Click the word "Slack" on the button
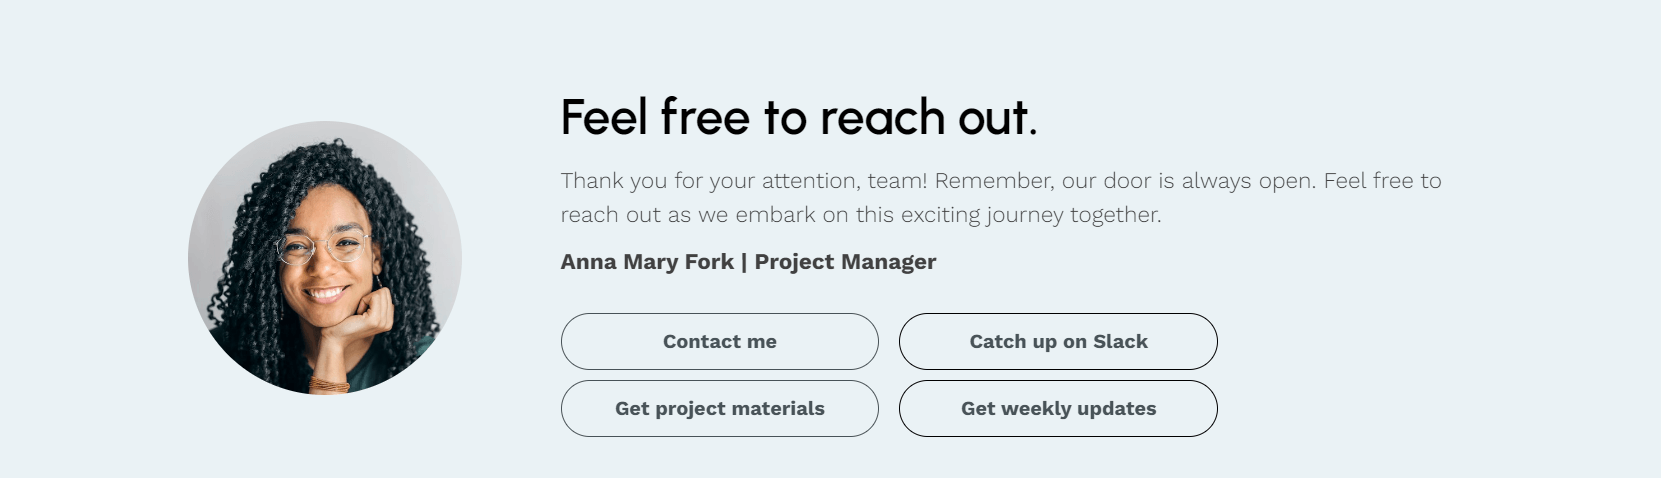 pos(1120,342)
